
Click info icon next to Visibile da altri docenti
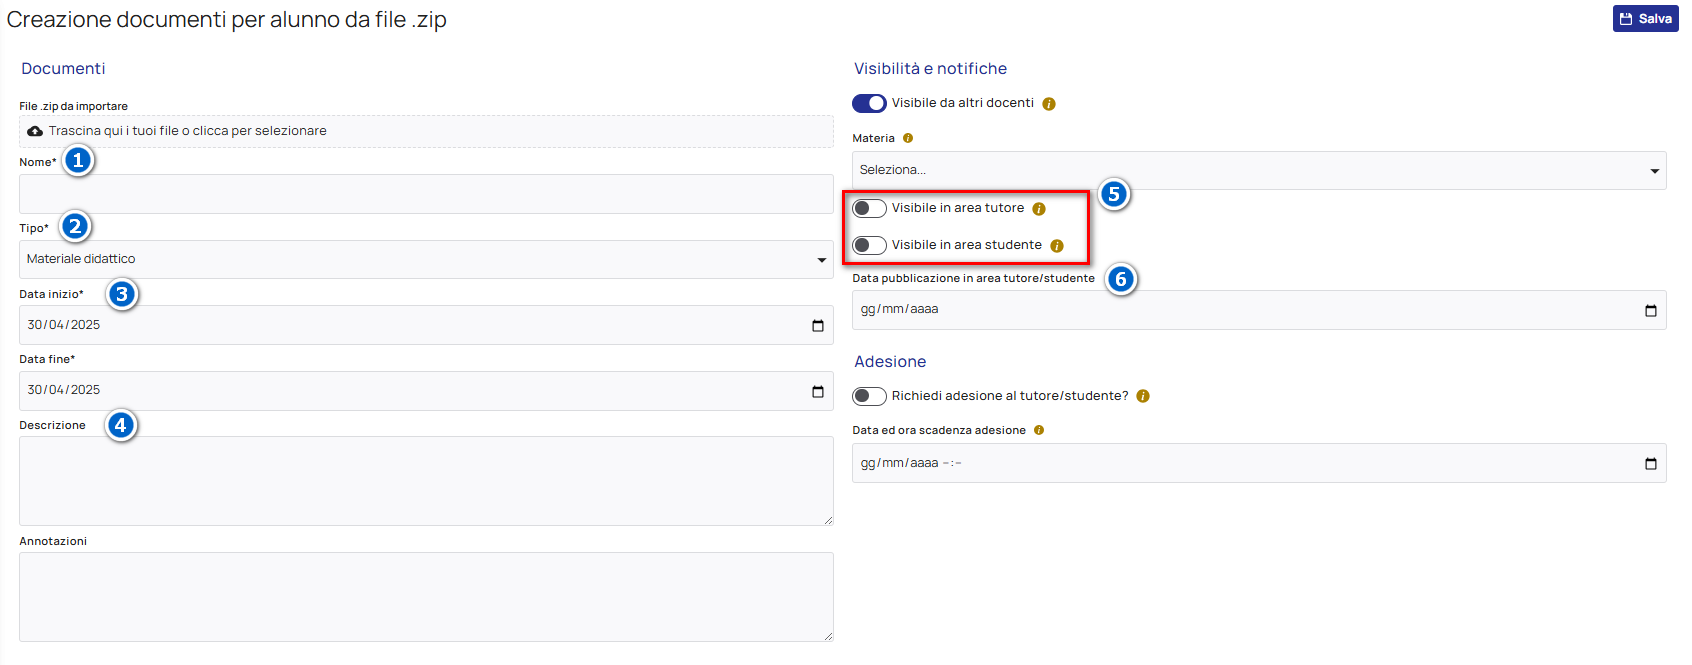[1049, 104]
